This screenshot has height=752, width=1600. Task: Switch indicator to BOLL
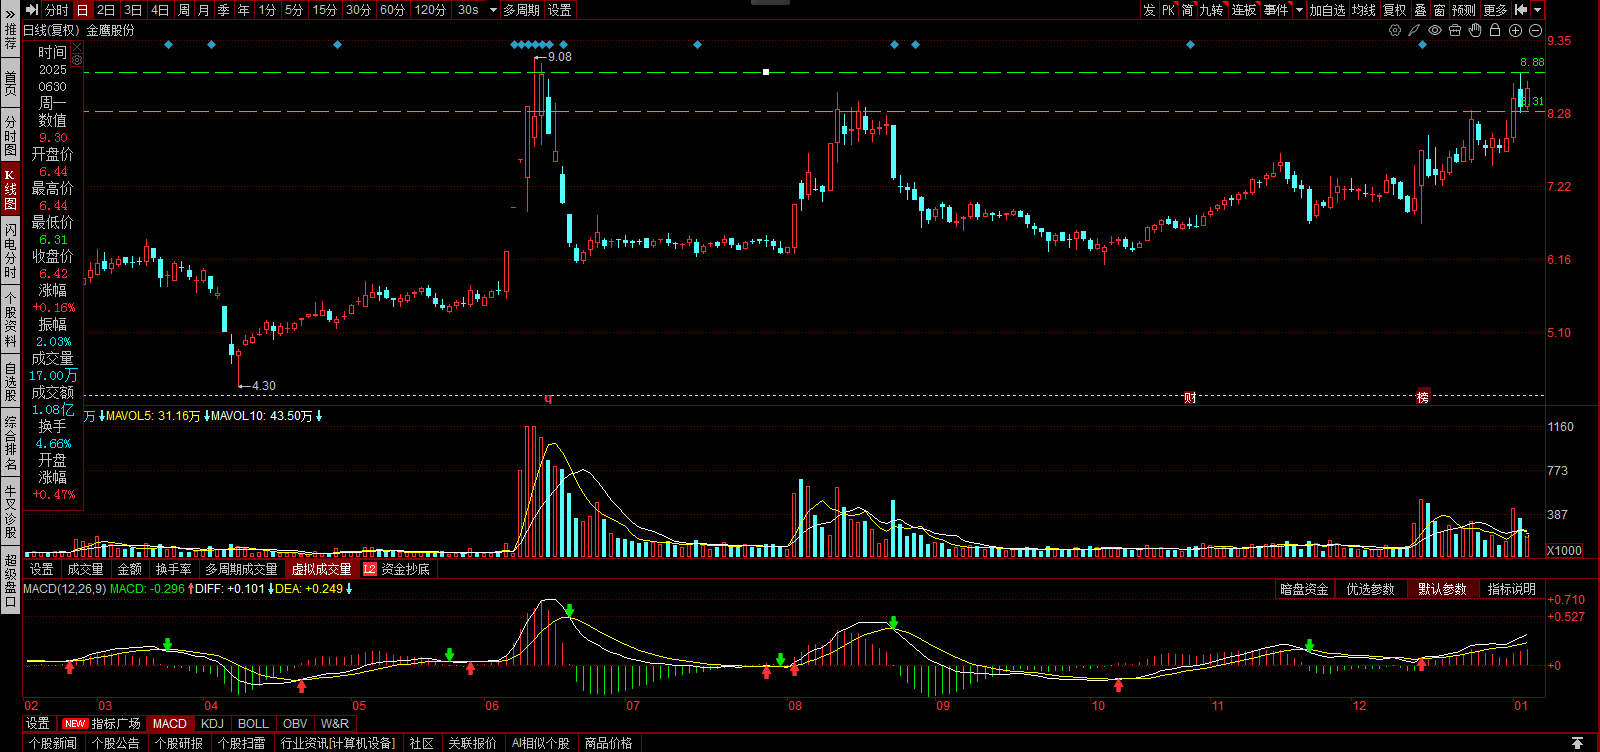tap(253, 723)
